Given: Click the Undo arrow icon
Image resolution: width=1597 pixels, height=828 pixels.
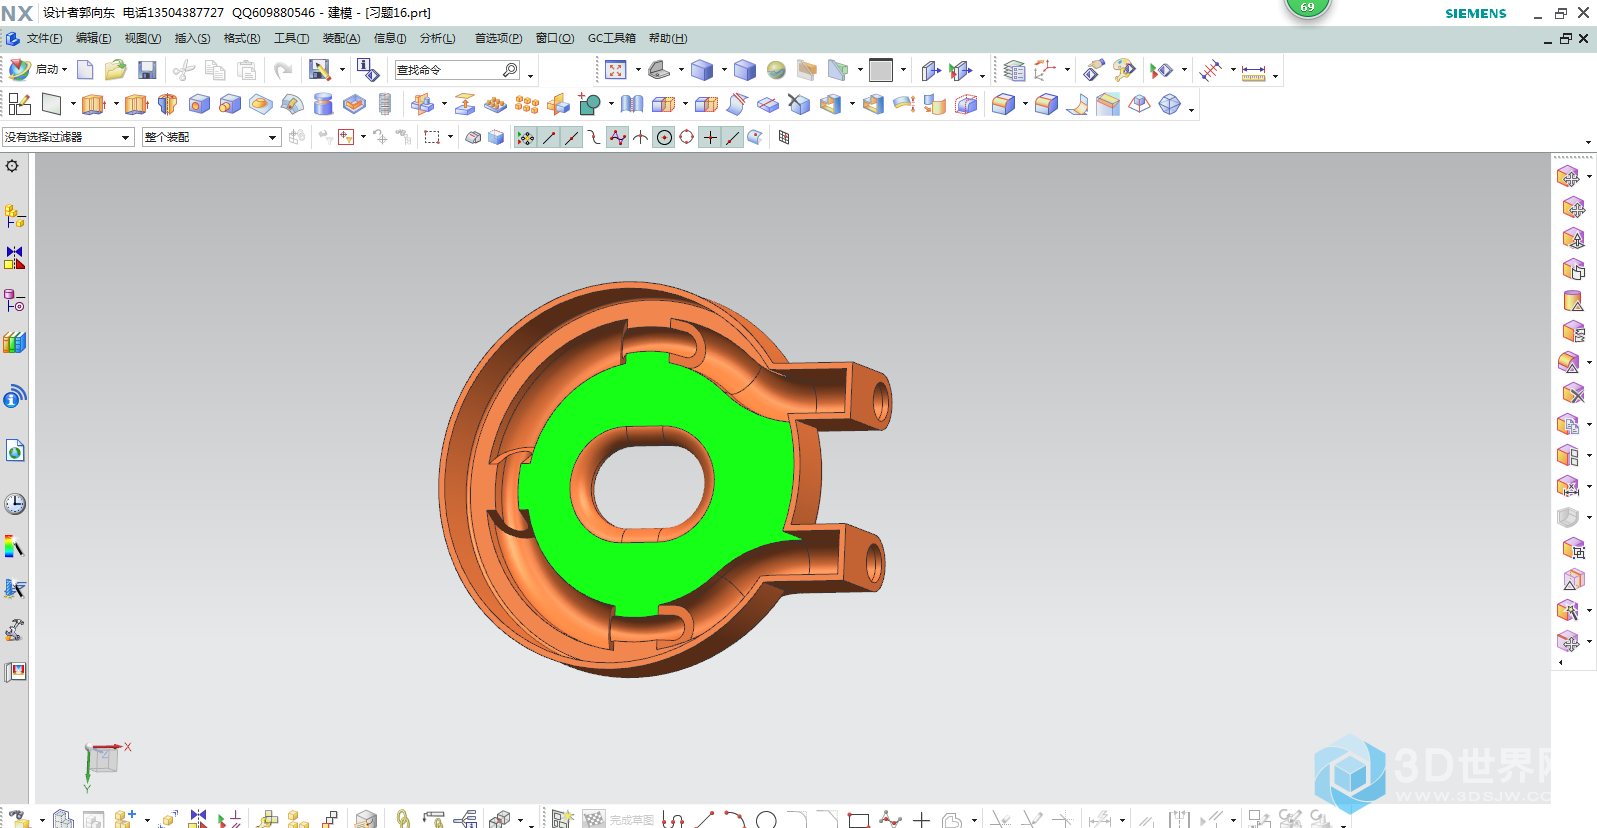Looking at the screenshot, I should [x=283, y=70].
